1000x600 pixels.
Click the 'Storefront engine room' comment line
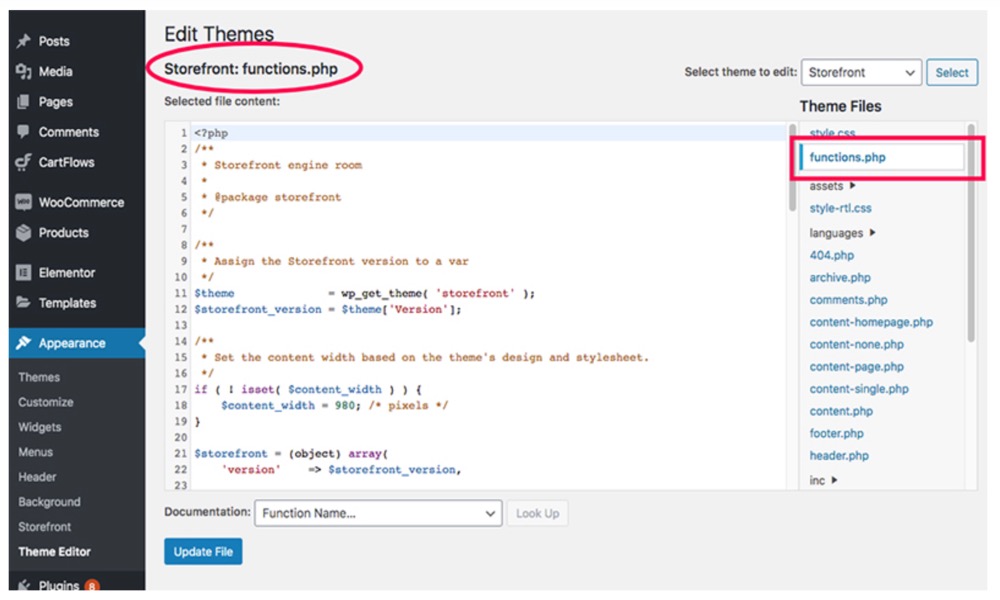pos(281,165)
